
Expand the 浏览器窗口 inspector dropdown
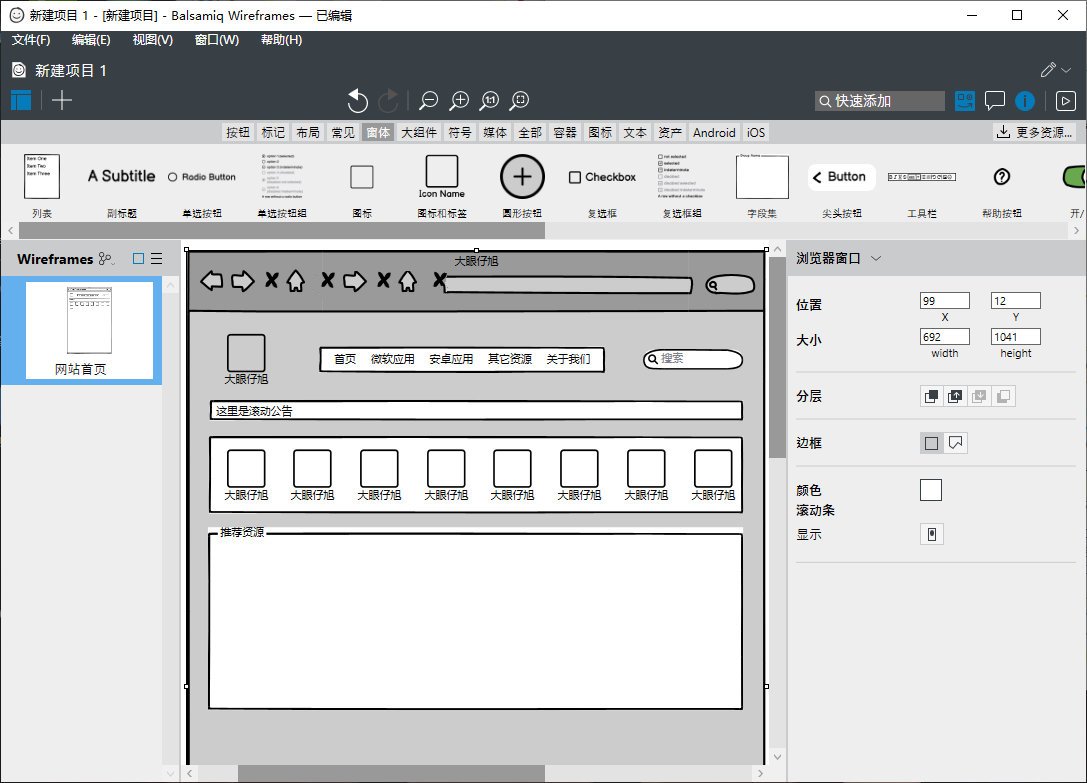click(876, 258)
